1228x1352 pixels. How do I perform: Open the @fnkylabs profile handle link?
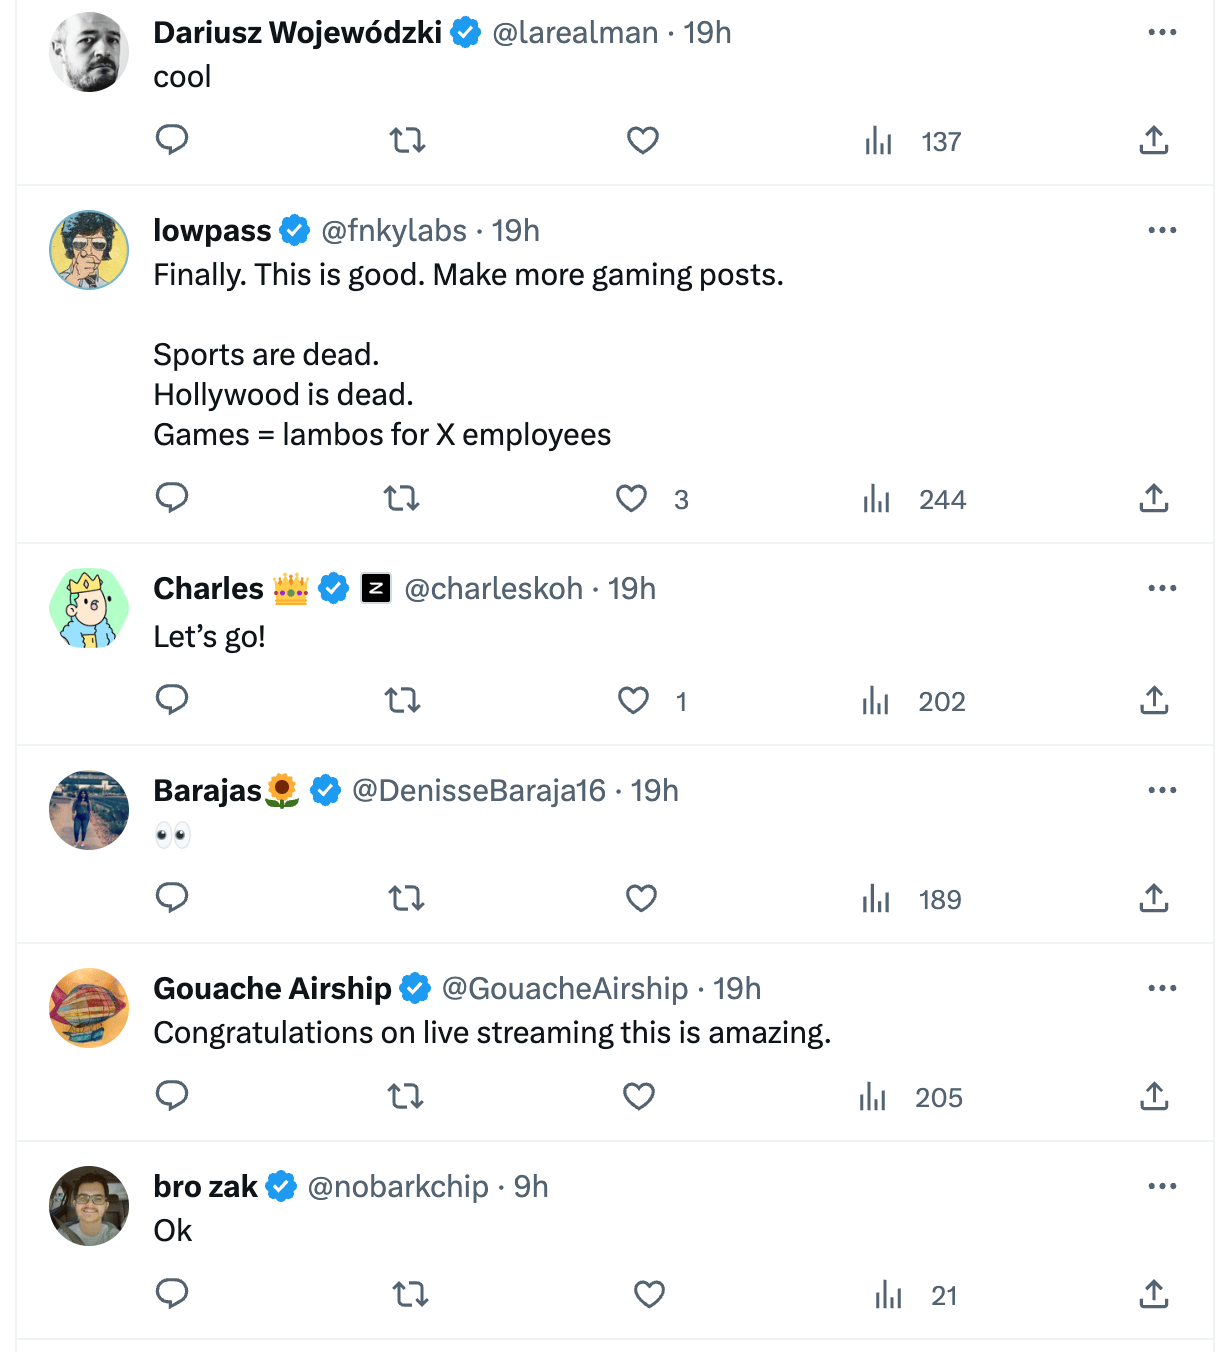point(394,231)
